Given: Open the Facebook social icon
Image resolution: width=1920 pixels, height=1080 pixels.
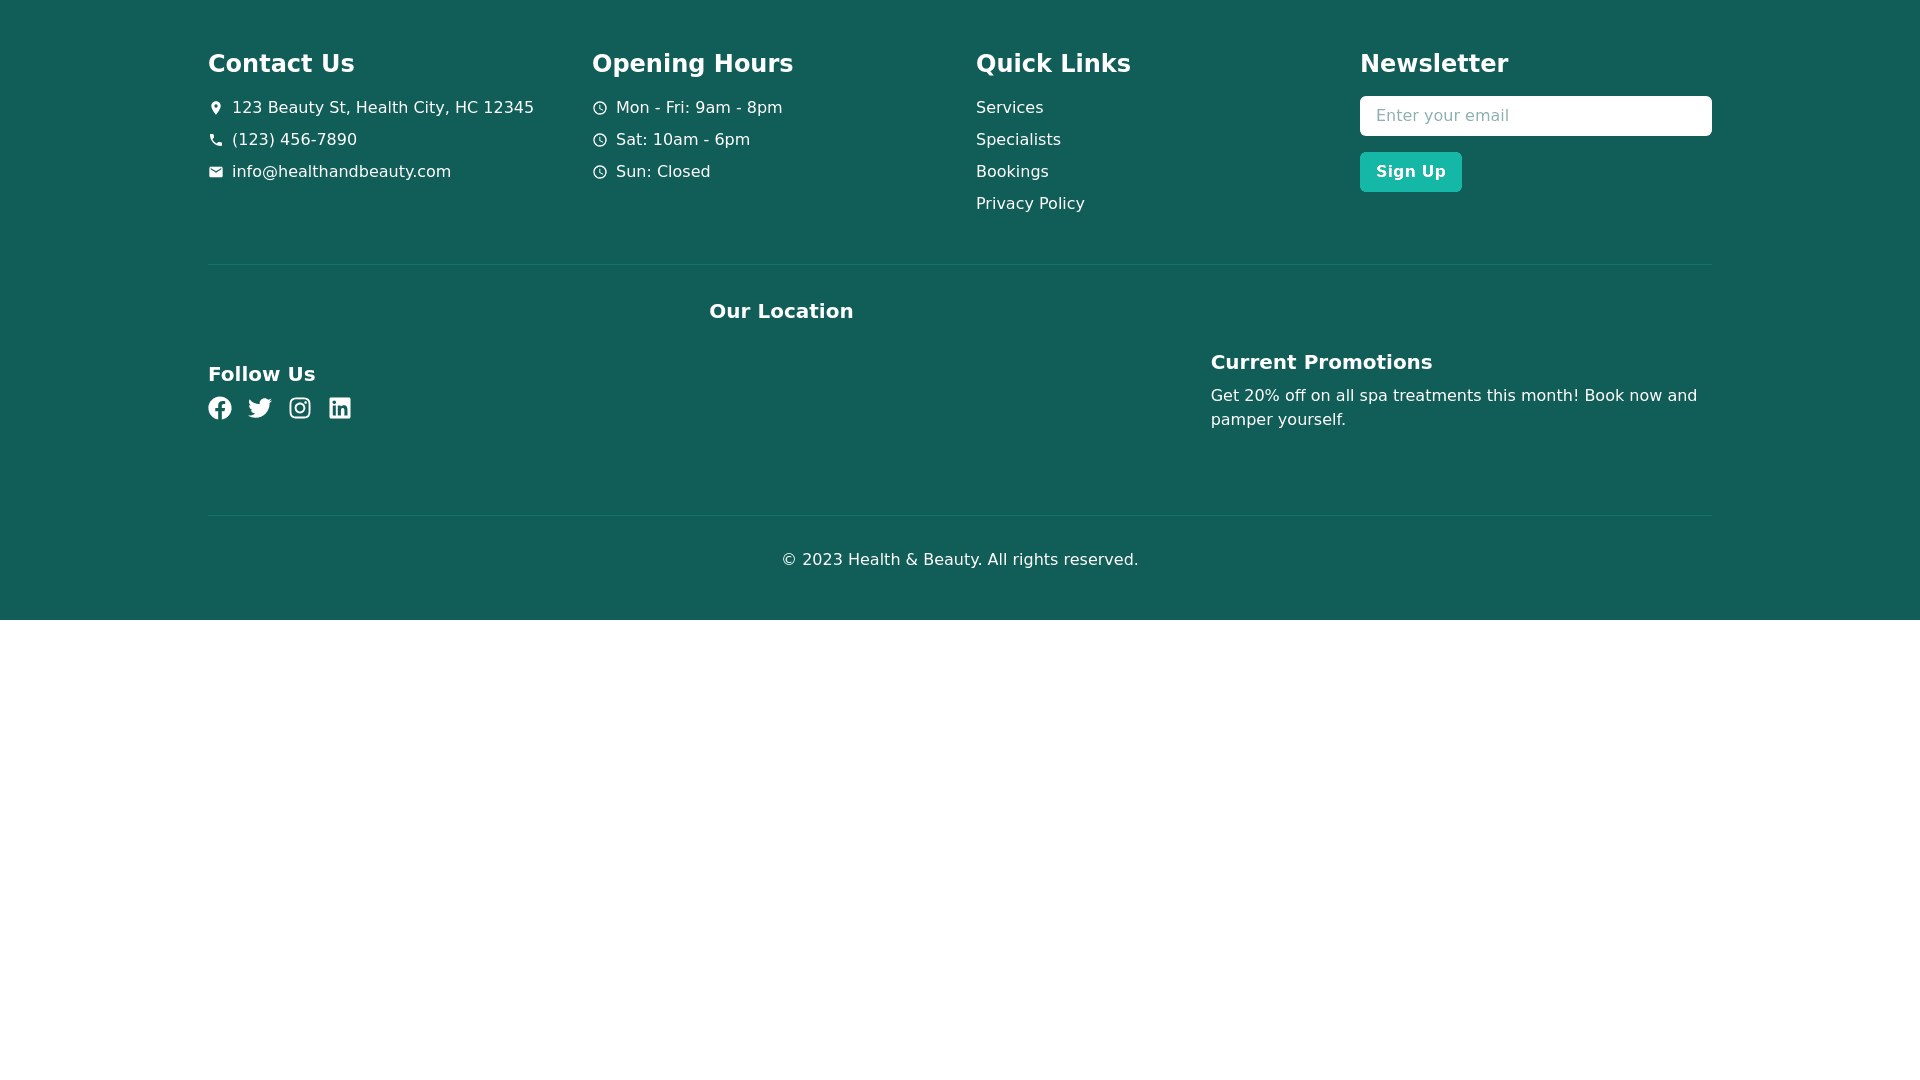Looking at the screenshot, I should [220, 408].
